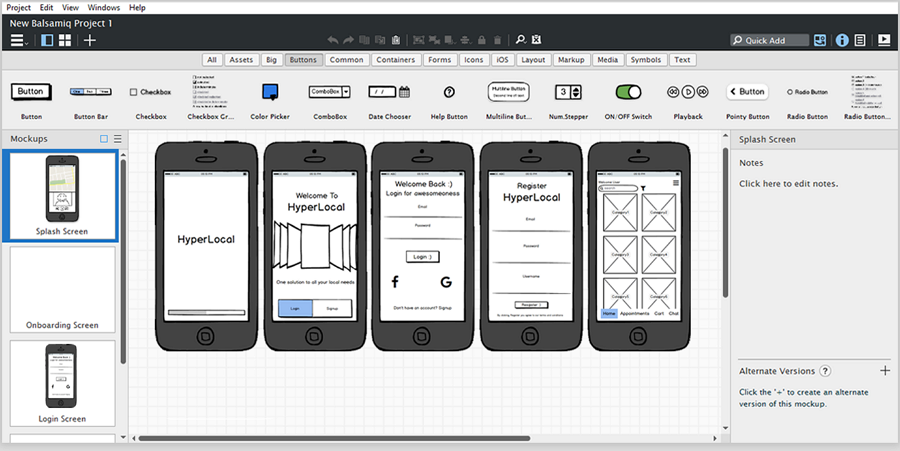Click here to edit notes text

point(789,184)
